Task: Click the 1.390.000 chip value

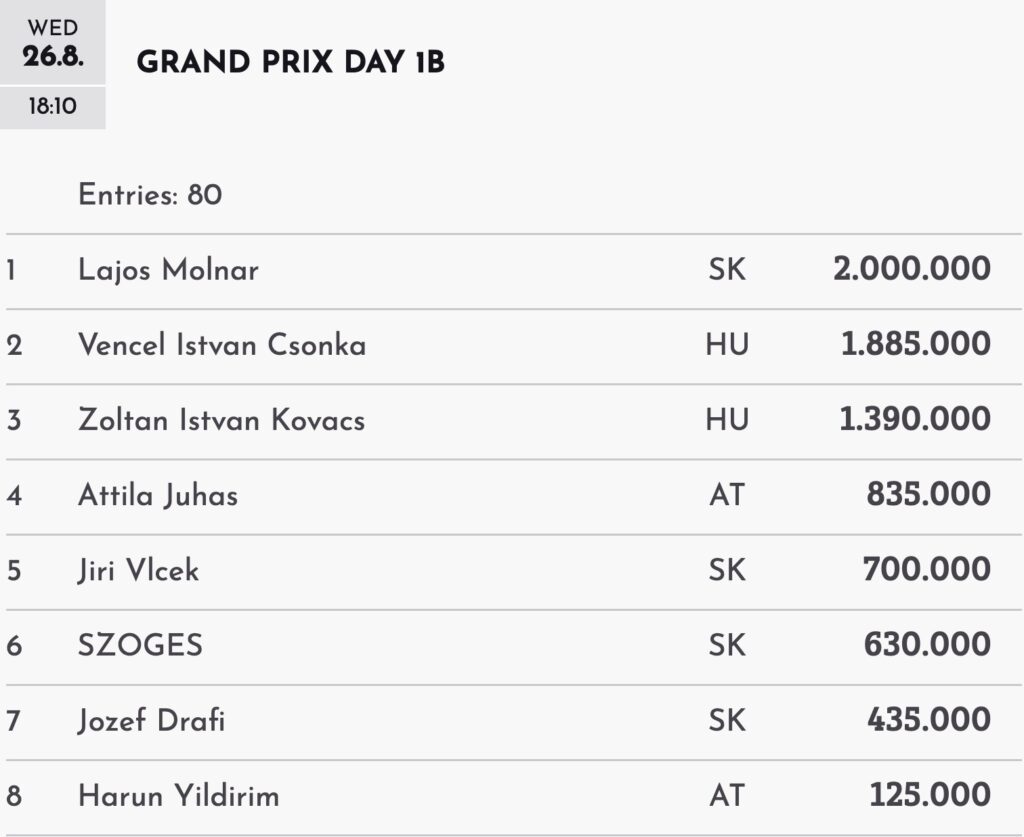Action: pos(915,419)
